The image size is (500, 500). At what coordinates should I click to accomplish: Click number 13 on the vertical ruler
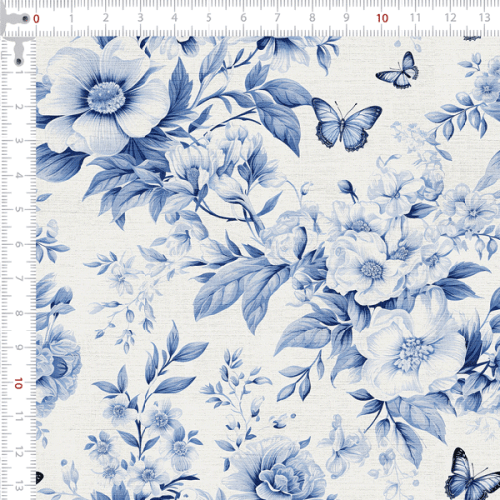point(19,486)
